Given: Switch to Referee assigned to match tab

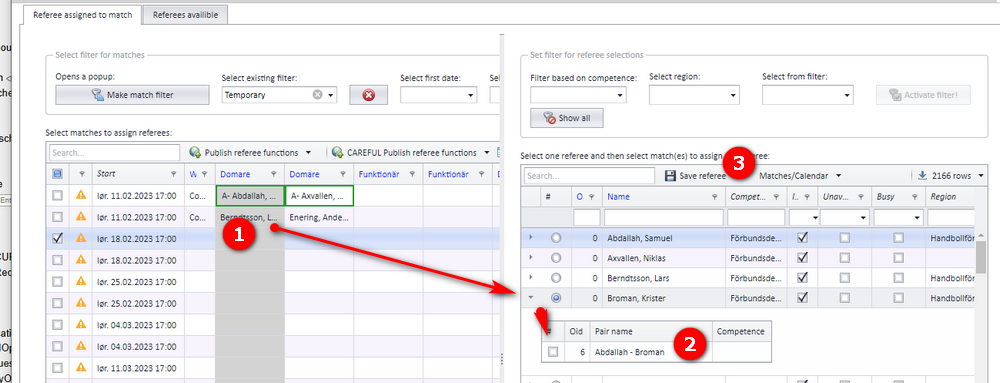Looking at the screenshot, I should pyautogui.click(x=82, y=15).
